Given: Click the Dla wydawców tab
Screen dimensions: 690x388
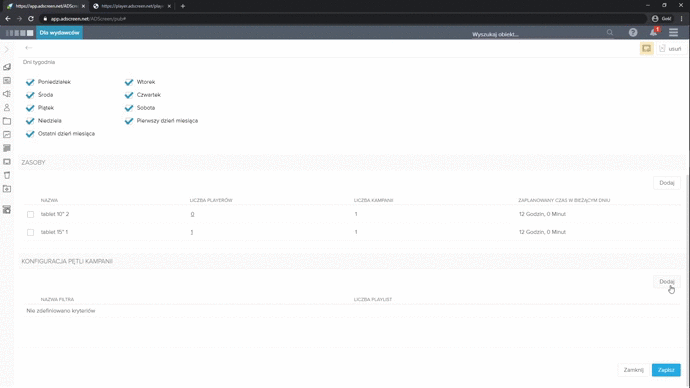Looking at the screenshot, I should (x=59, y=33).
